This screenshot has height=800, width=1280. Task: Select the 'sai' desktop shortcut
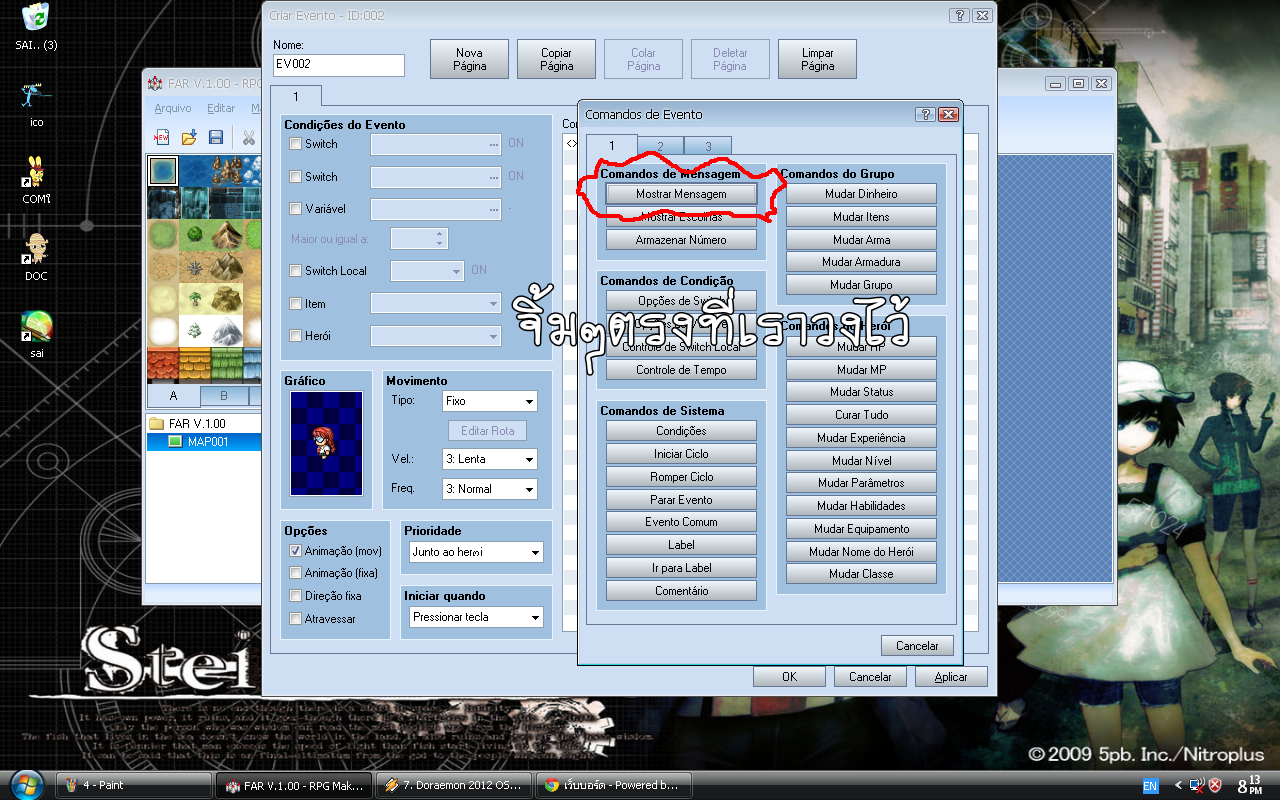(x=36, y=334)
